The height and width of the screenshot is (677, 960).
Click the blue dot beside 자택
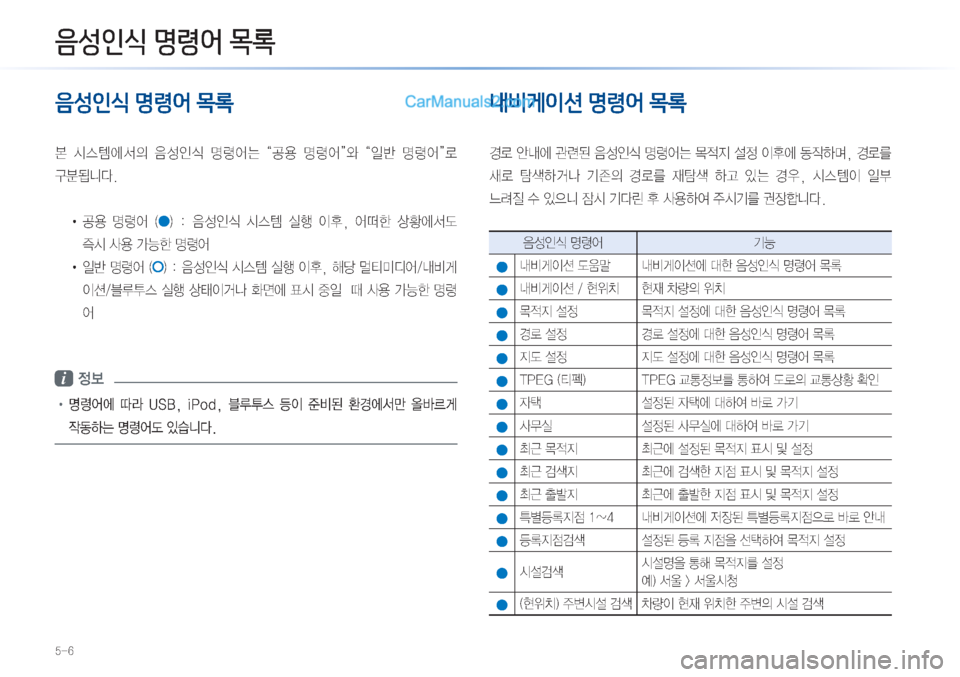tap(502, 404)
